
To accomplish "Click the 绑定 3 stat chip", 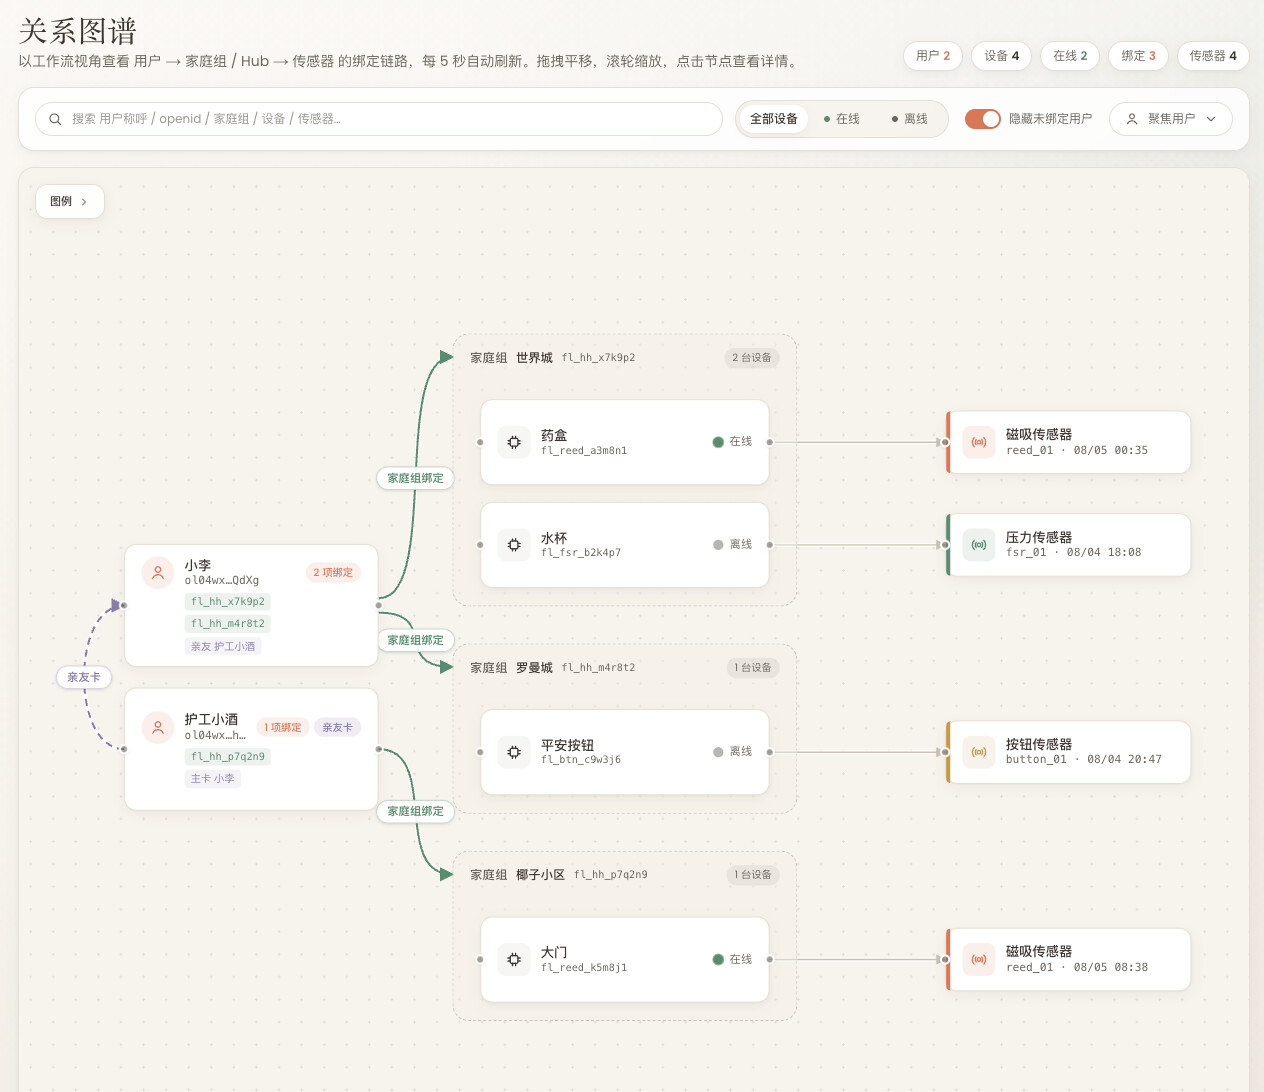I will tap(1138, 56).
